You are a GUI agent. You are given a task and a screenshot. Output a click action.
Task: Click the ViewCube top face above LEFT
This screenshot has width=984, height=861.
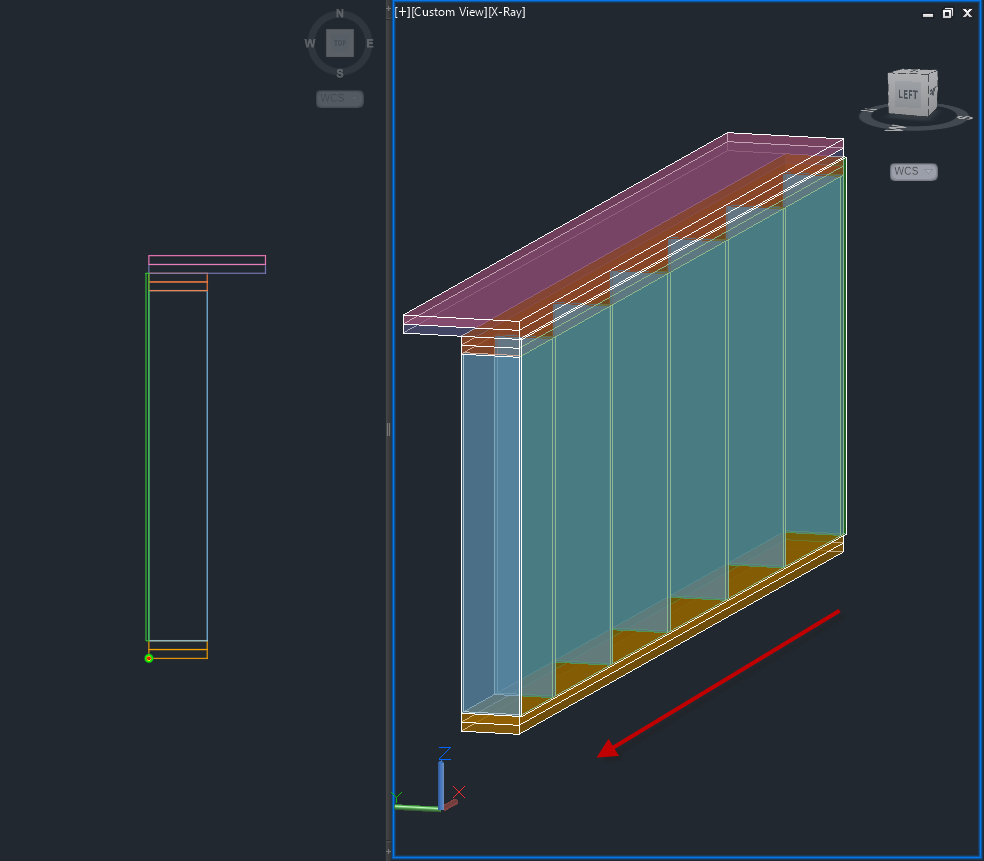point(914,72)
